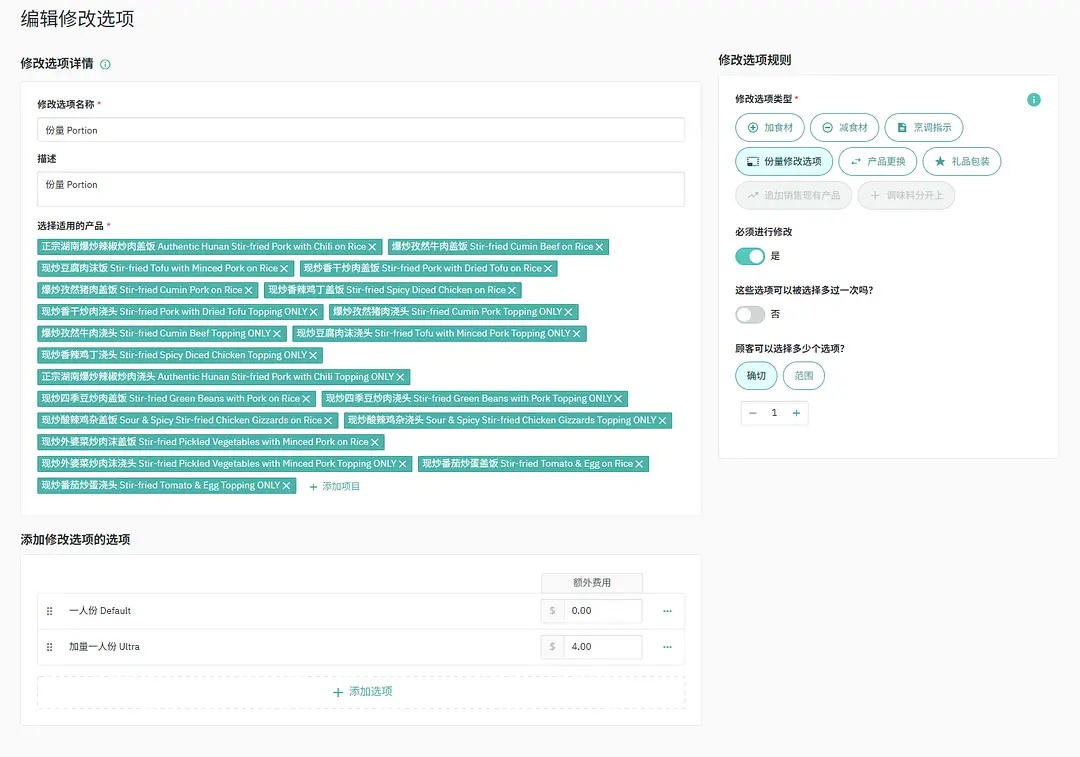Screen dimensions: 1080x757
Task: Select the 范围 range option
Action: tap(803, 376)
